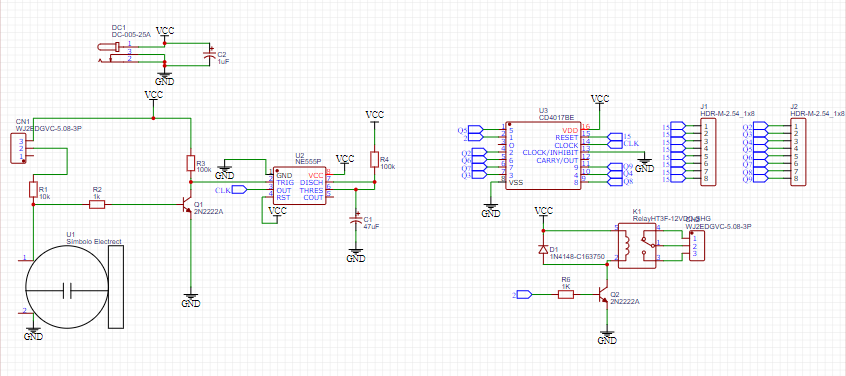
Task: Click the 1K value under R6
Action: [x=566, y=286]
